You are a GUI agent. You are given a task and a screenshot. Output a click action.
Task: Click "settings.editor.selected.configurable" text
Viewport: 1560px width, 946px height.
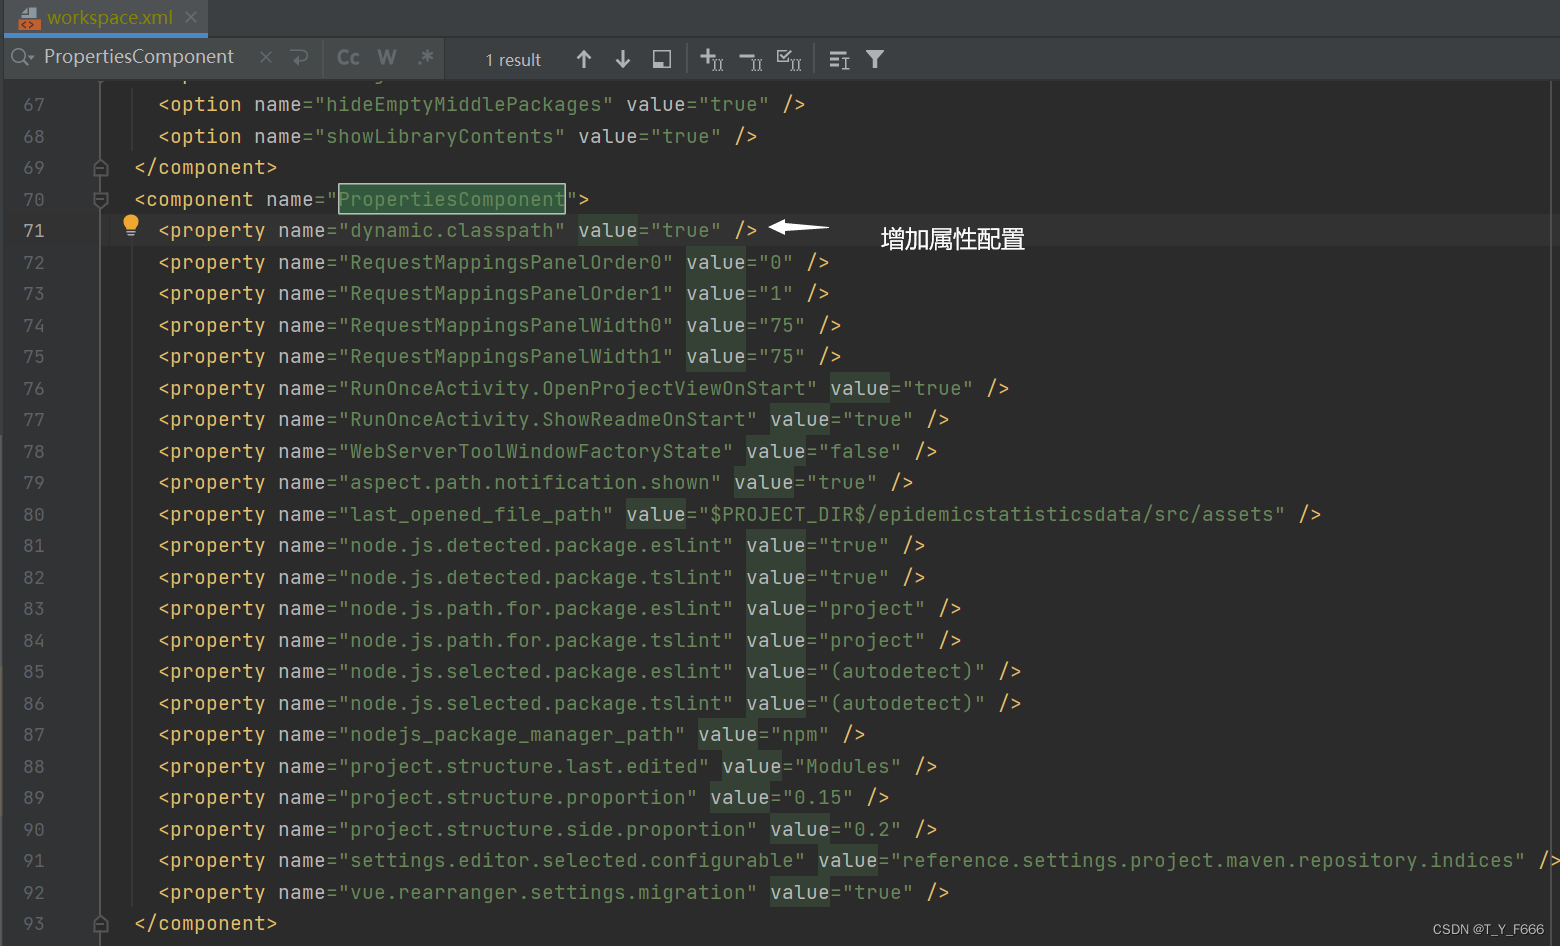coord(572,860)
